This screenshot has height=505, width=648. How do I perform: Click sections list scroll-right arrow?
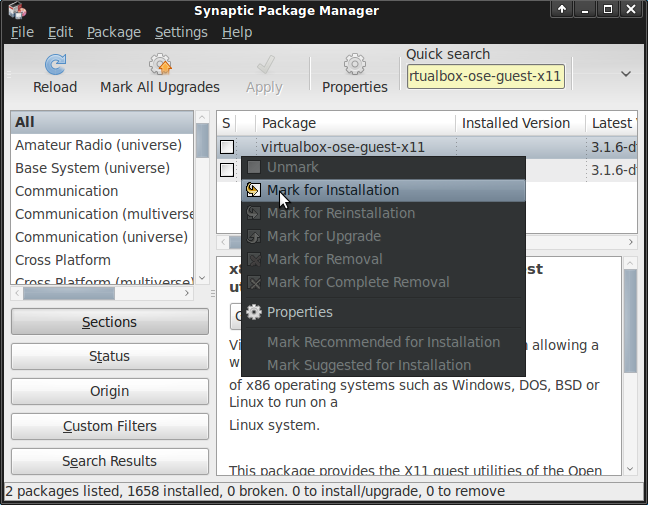click(x=187, y=293)
